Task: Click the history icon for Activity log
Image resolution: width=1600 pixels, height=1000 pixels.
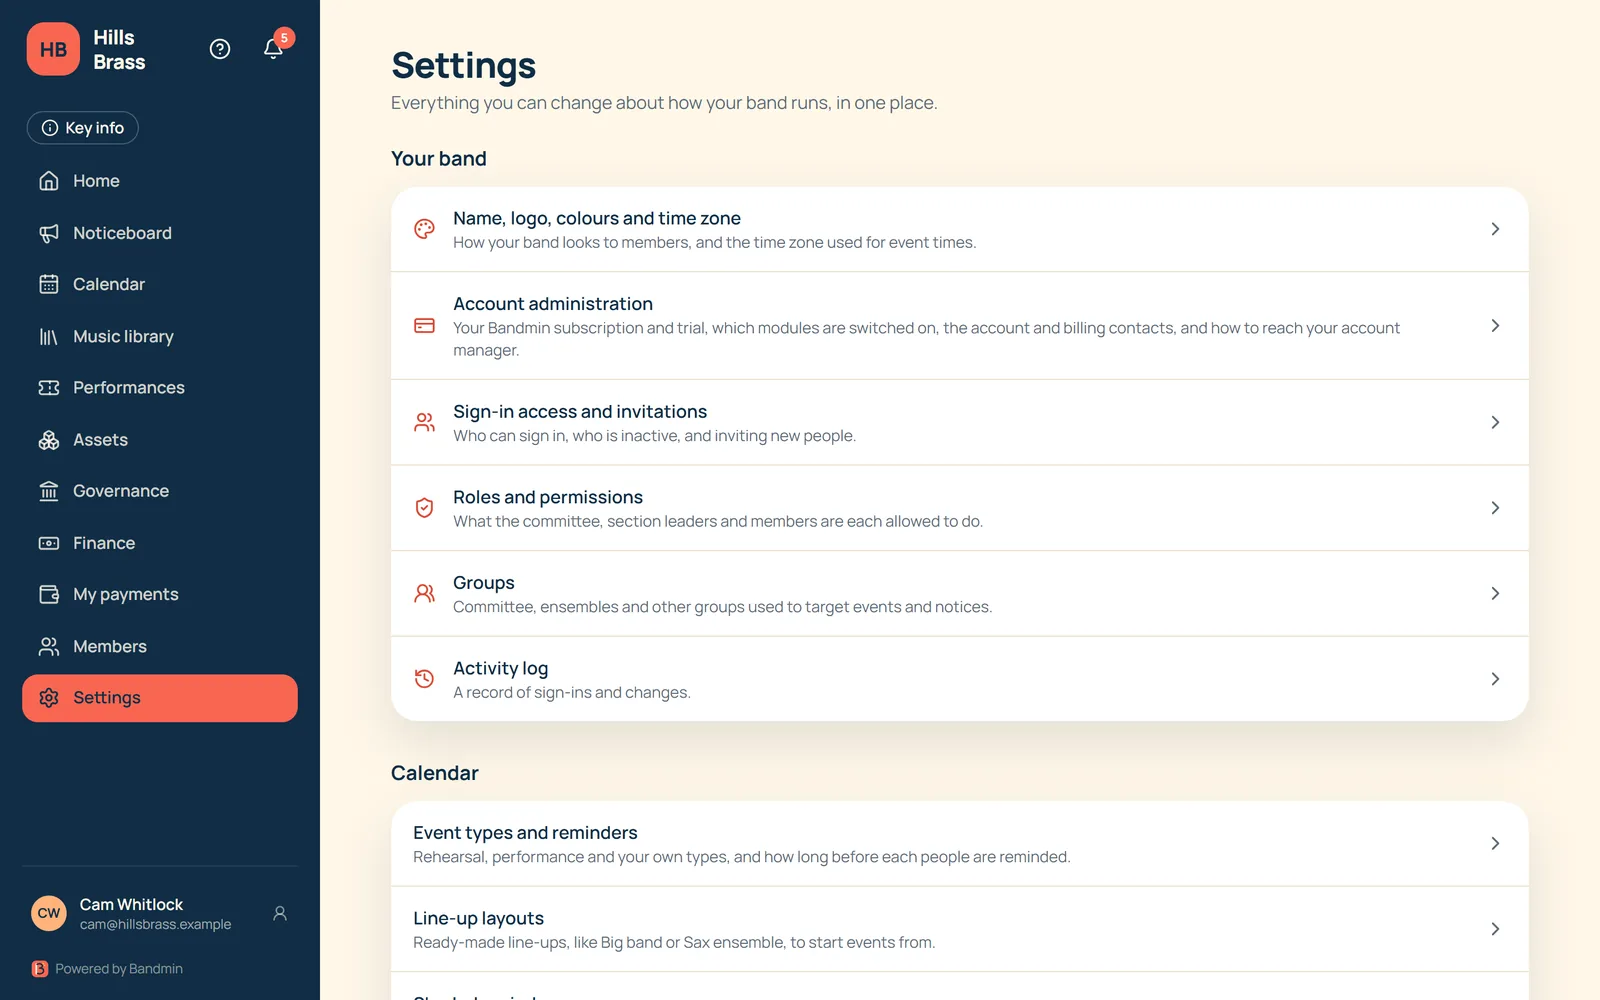Action: tap(425, 679)
